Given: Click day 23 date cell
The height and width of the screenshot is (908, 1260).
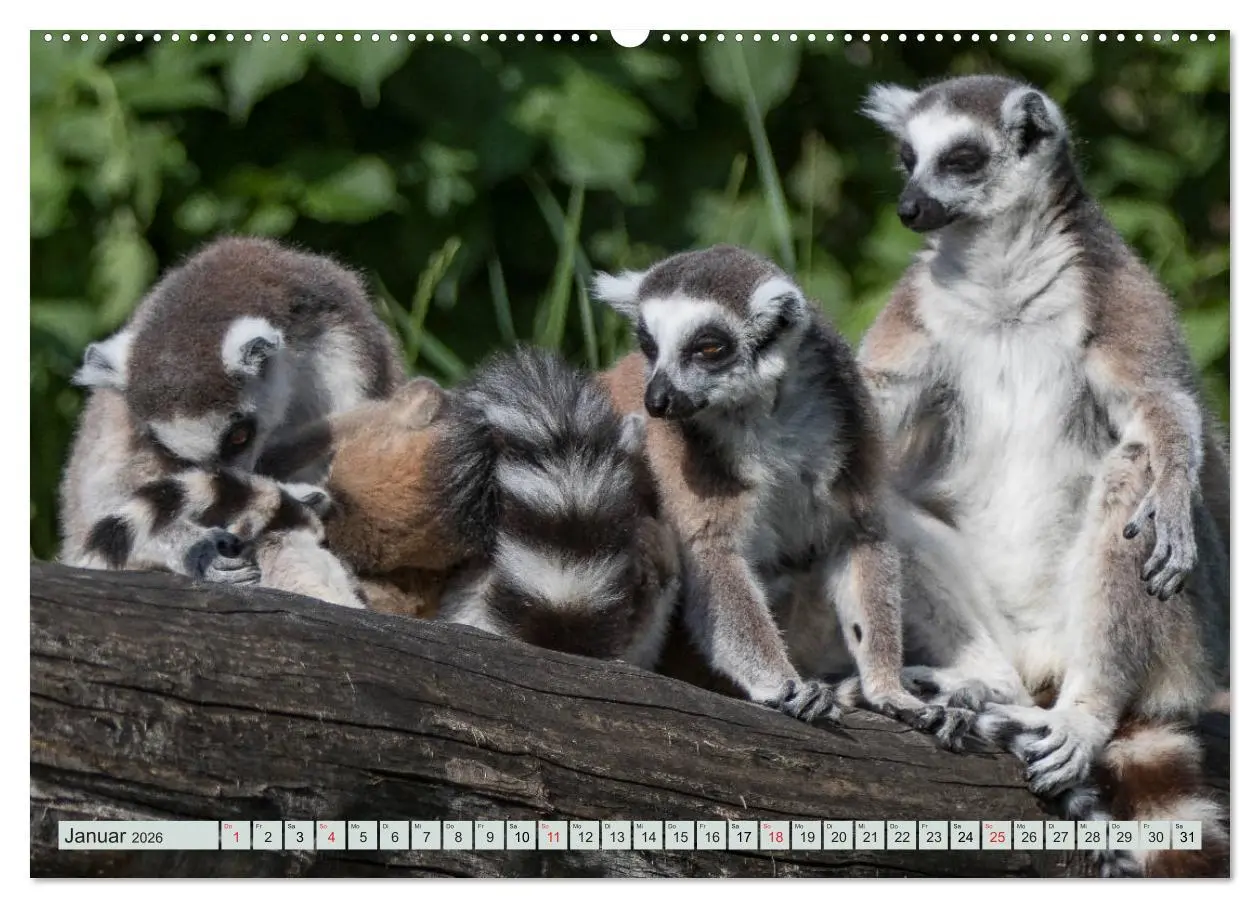Looking at the screenshot, I should click(x=933, y=836).
